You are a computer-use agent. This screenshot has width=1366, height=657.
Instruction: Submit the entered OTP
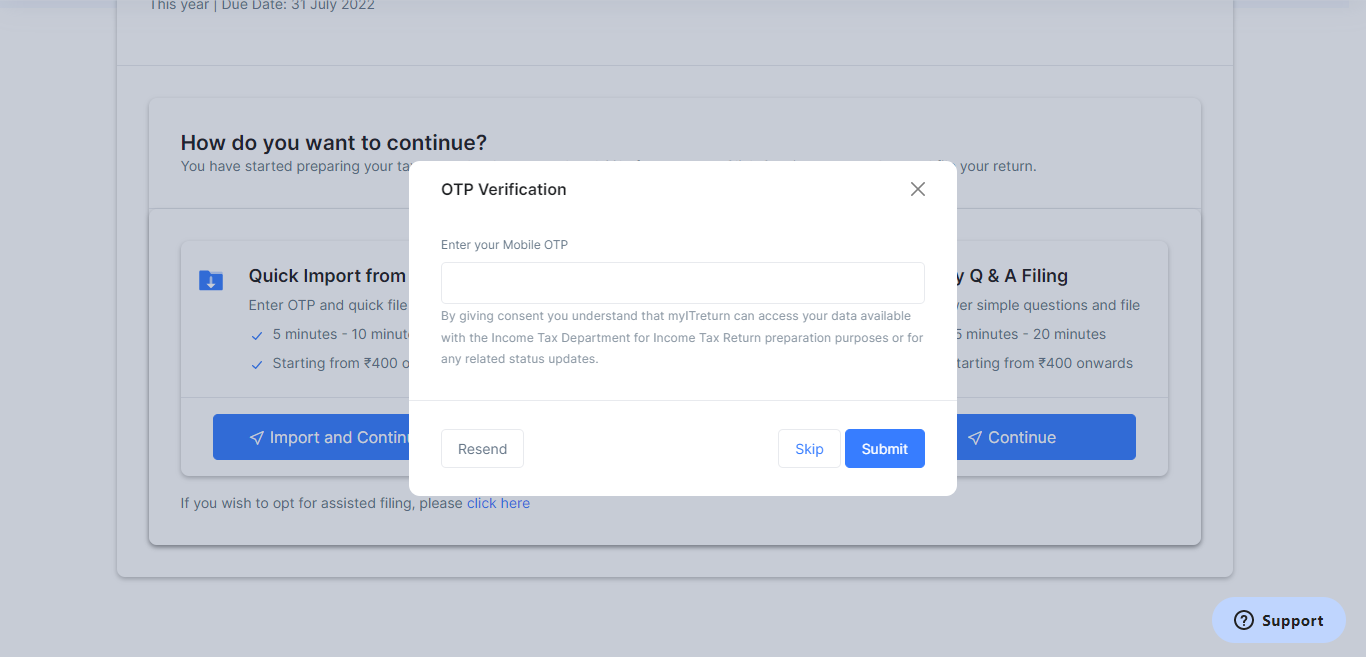click(885, 449)
